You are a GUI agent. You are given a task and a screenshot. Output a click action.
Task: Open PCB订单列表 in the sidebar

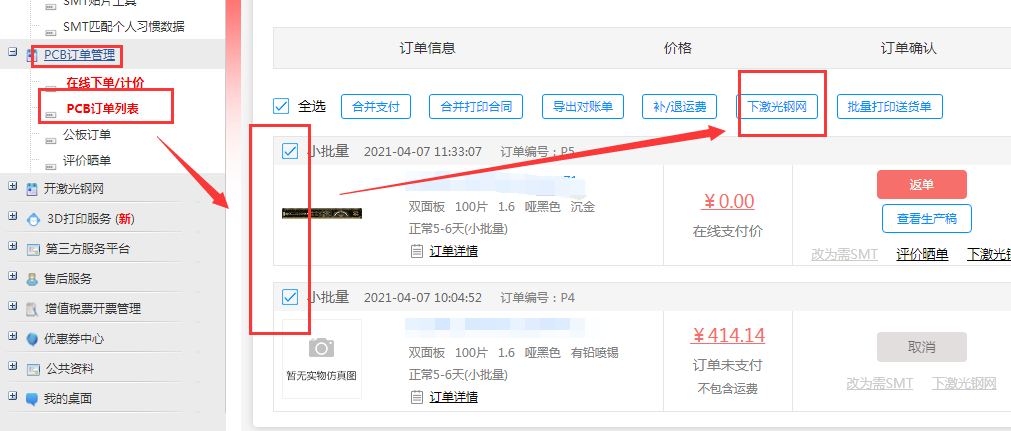pos(102,108)
